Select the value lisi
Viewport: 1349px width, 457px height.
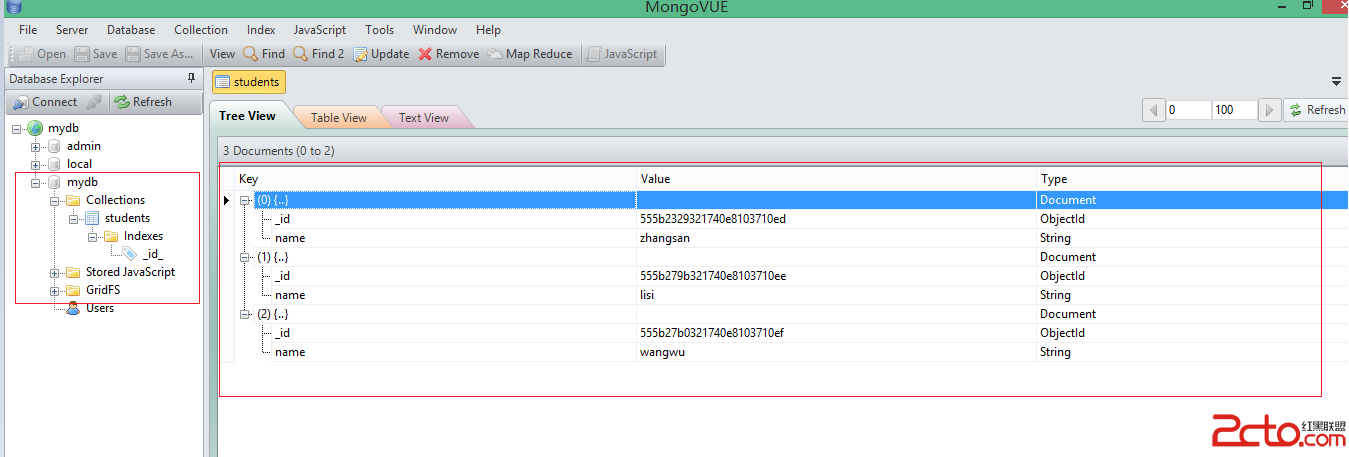tap(647, 295)
